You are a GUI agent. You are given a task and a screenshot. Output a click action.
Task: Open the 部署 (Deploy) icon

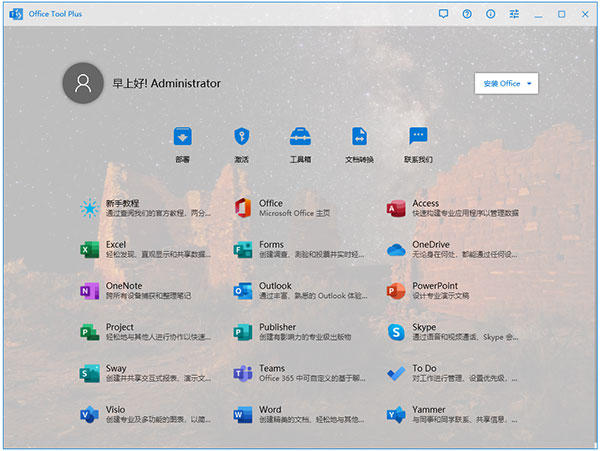coord(182,137)
